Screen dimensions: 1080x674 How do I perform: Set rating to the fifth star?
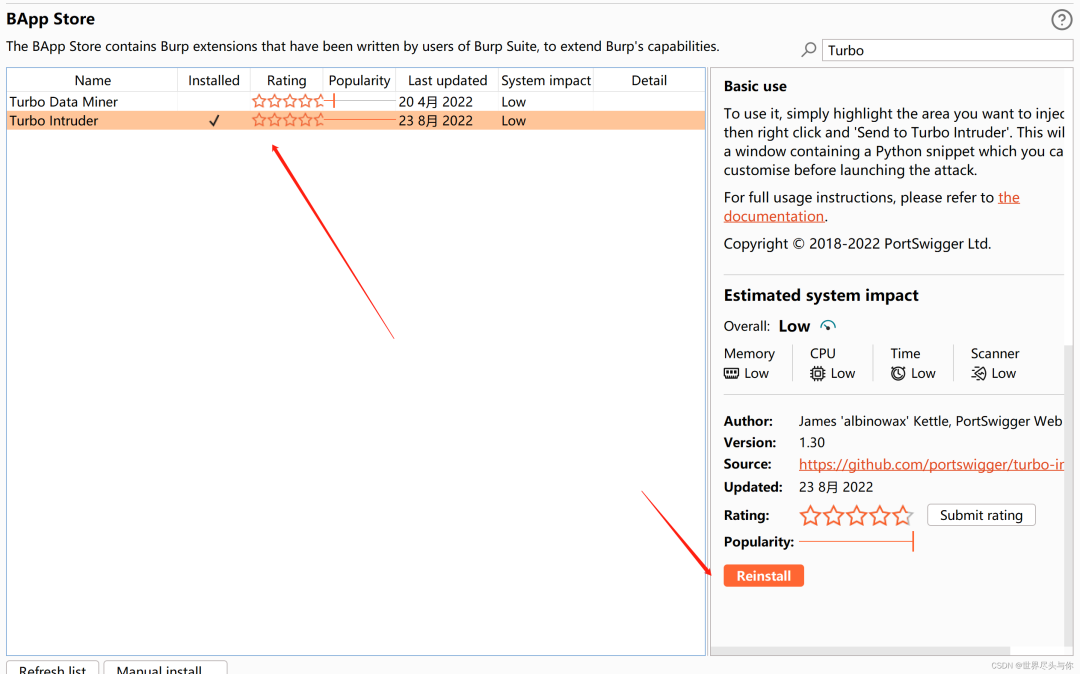[902, 515]
